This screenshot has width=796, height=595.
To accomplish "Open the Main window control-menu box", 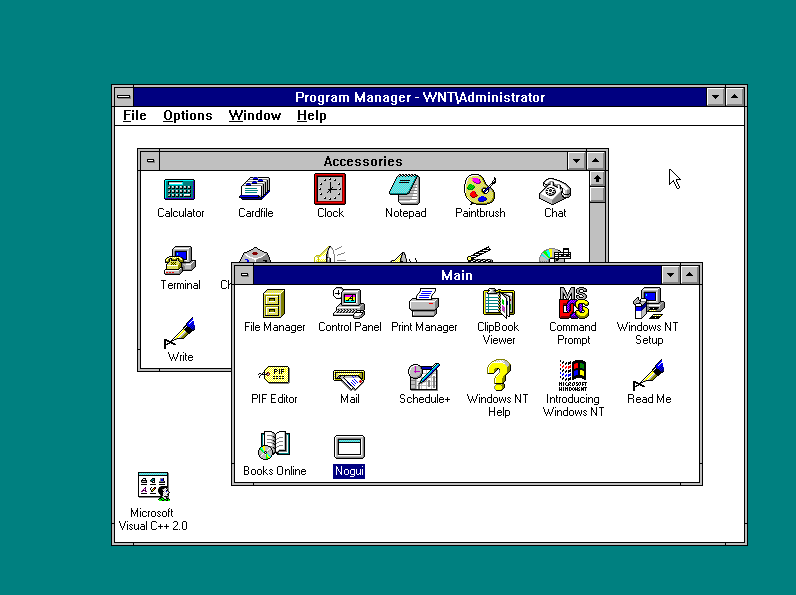I will coord(244,274).
